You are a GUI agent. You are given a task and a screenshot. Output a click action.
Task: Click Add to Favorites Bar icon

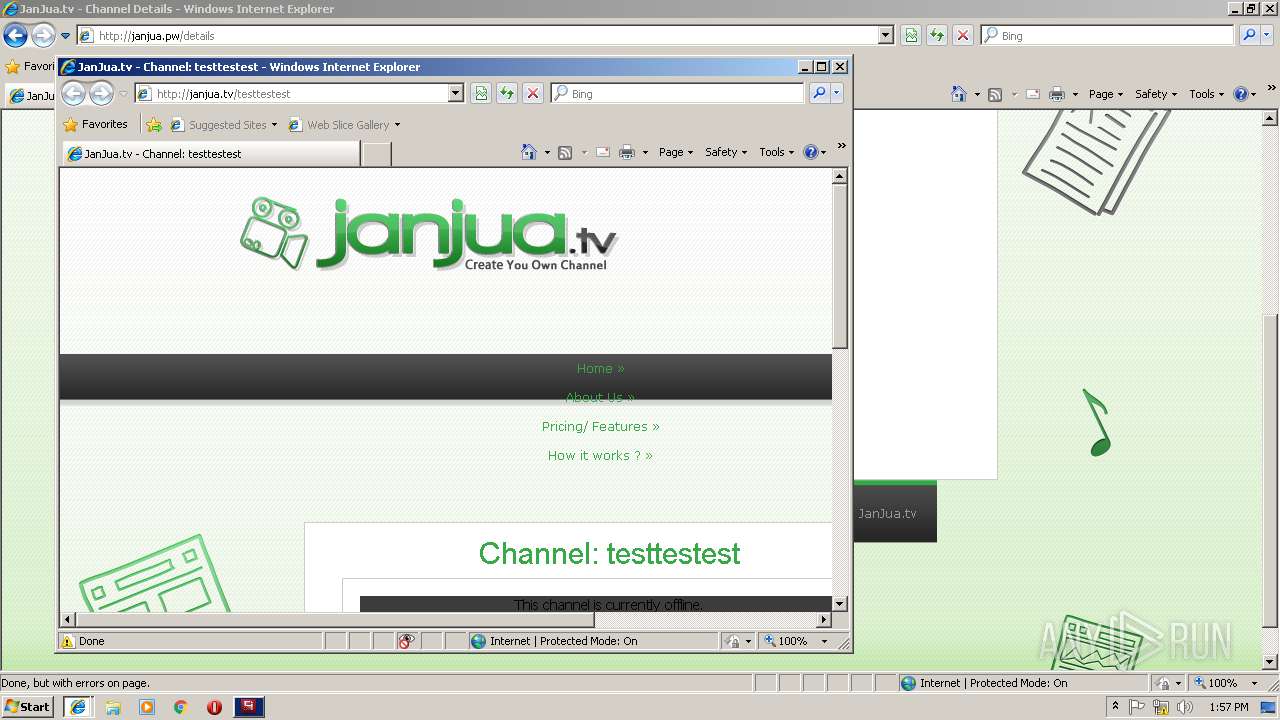click(x=153, y=125)
